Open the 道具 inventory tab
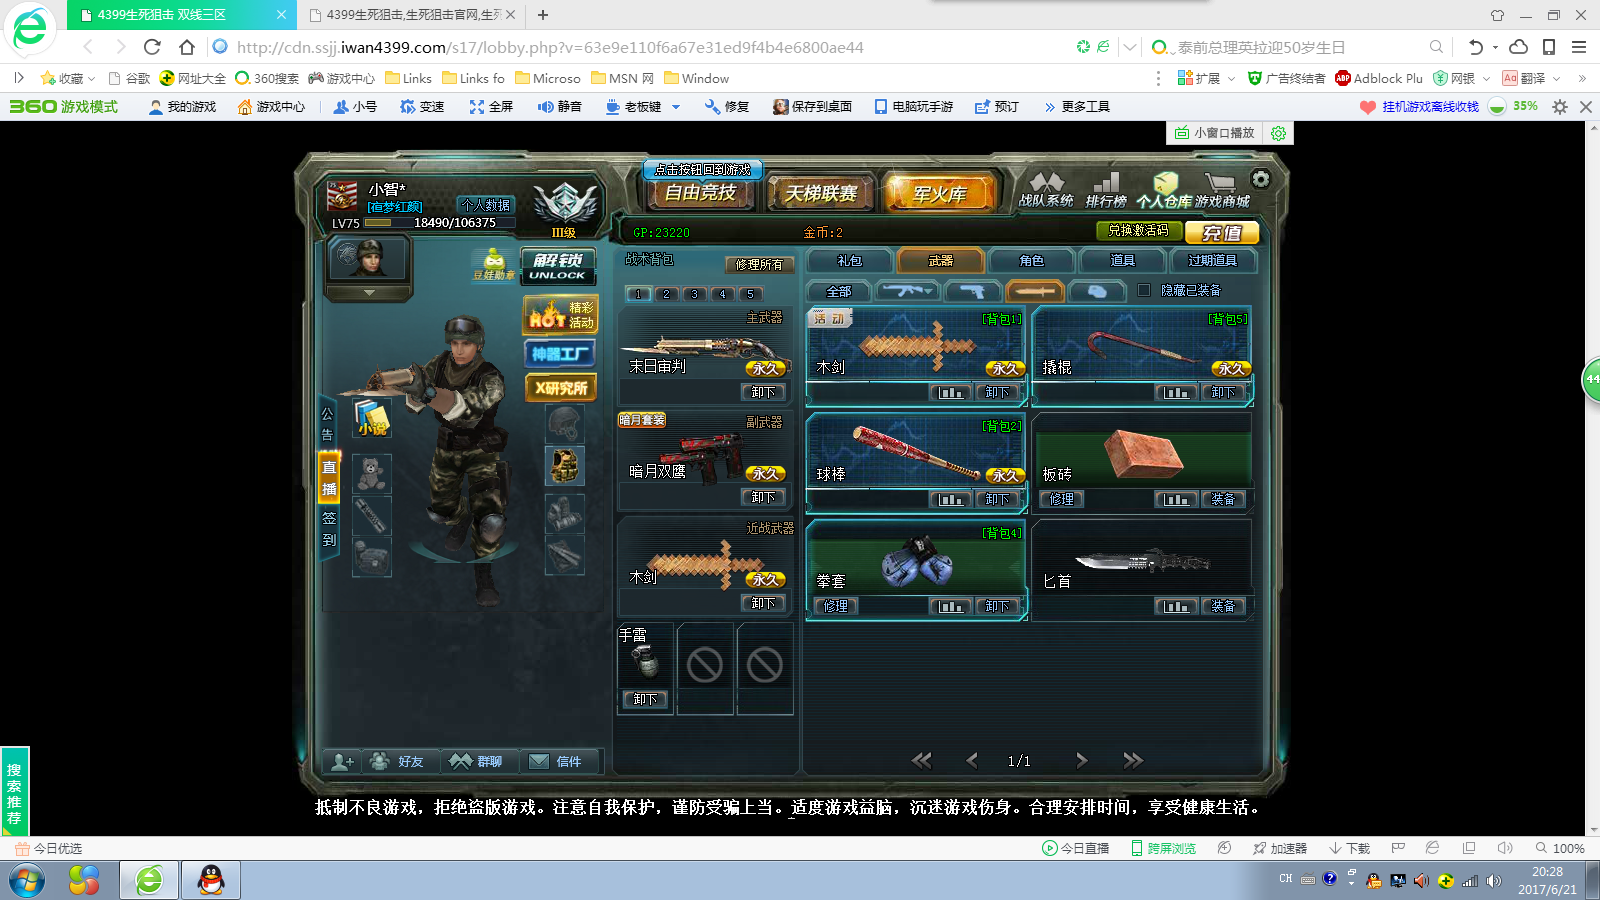Screen dimensions: 1600x900 [x=1123, y=261]
